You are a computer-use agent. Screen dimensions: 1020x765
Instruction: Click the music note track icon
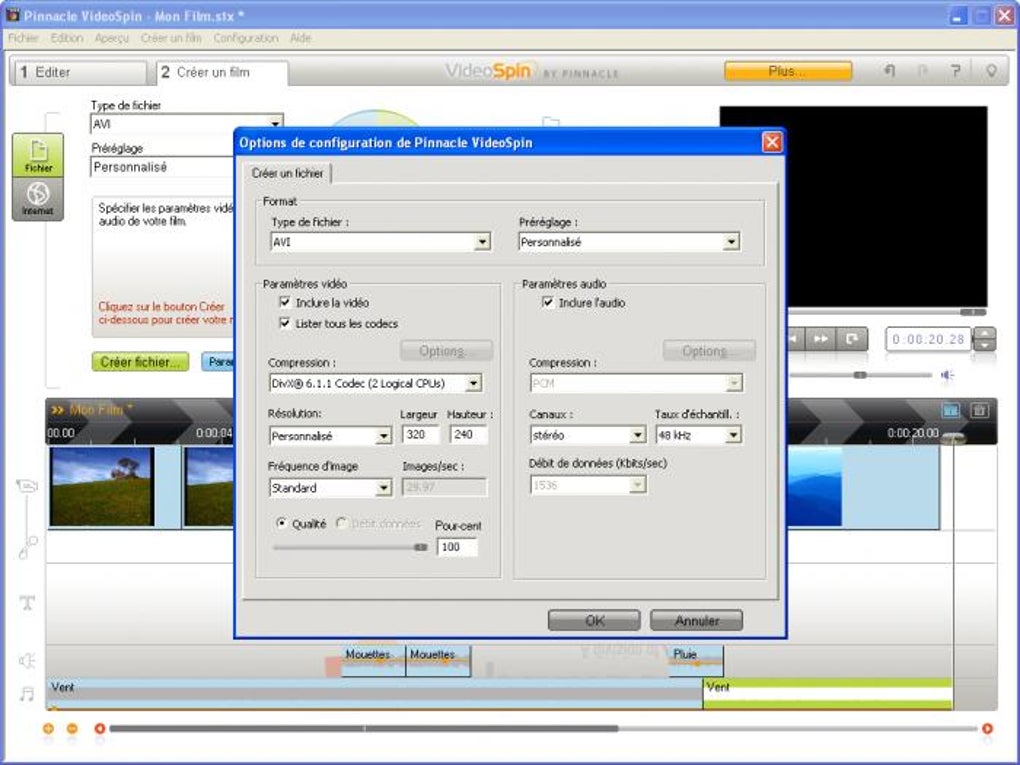pyautogui.click(x=27, y=694)
